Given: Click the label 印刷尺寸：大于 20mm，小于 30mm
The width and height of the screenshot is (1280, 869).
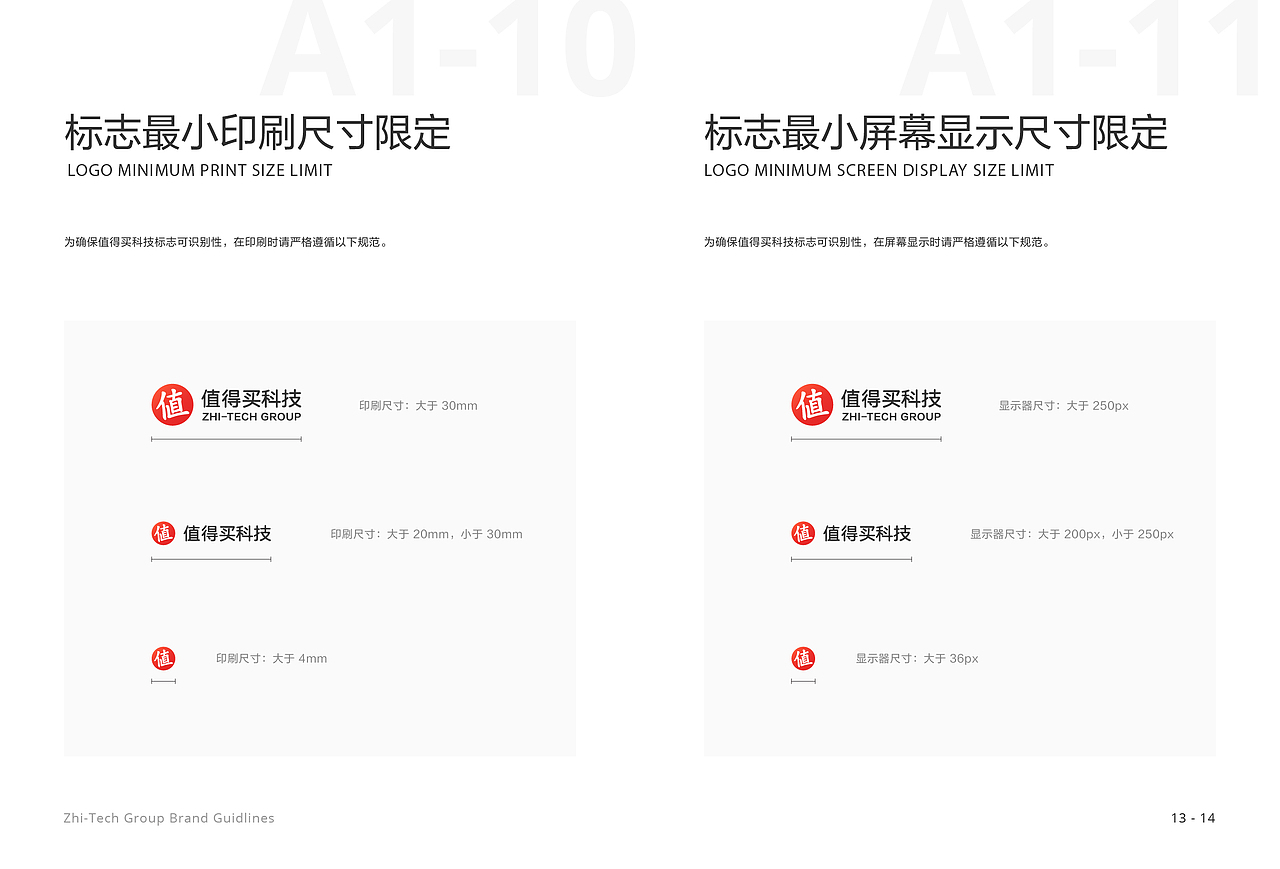Looking at the screenshot, I should pyautogui.click(x=426, y=534).
